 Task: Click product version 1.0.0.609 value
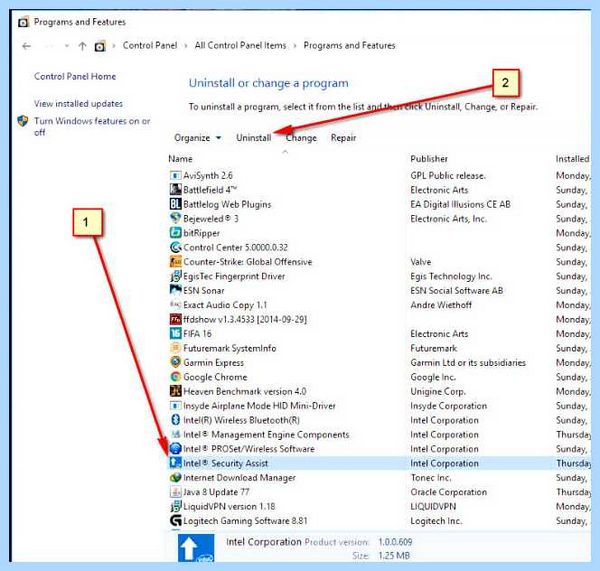tap(395, 542)
